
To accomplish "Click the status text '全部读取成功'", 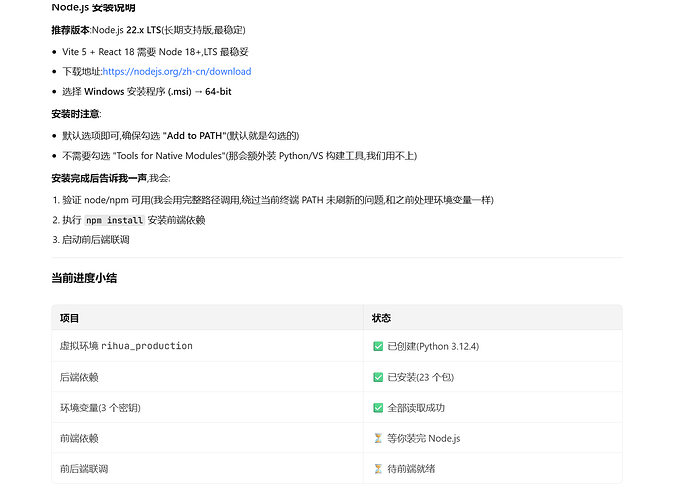I will (x=416, y=408).
